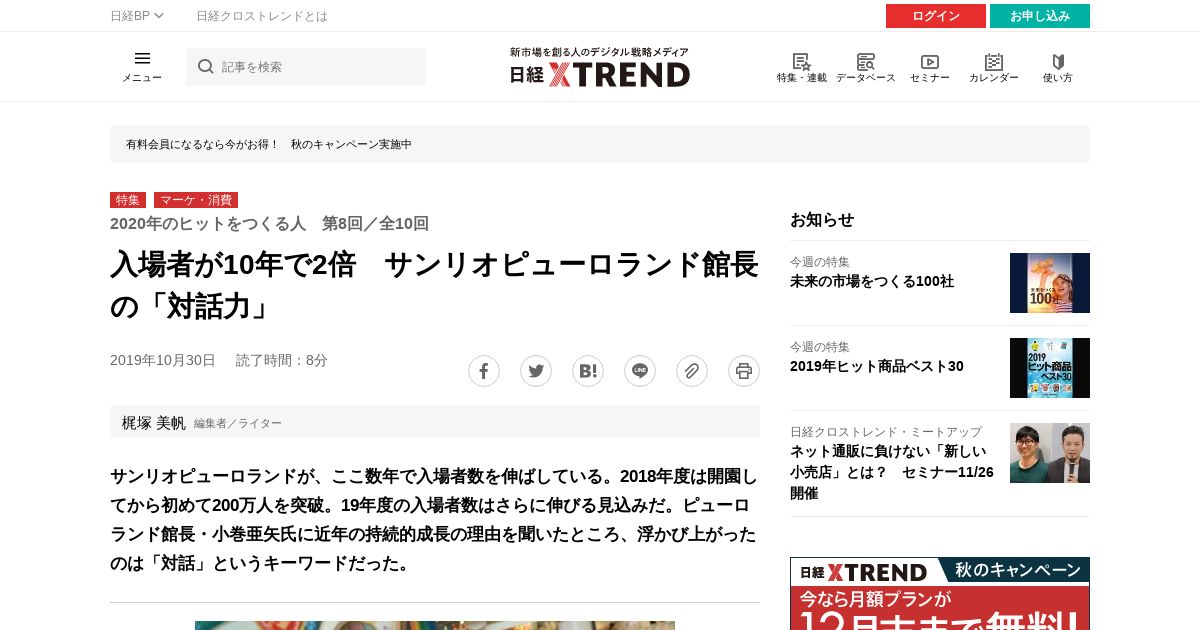Expand the 日経BP dropdown
This screenshot has width=1200, height=630.
coord(137,16)
